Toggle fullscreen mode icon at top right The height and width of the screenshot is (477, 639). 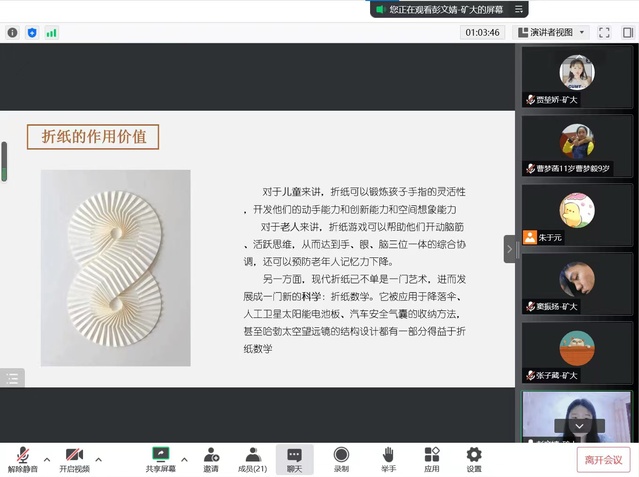(604, 32)
